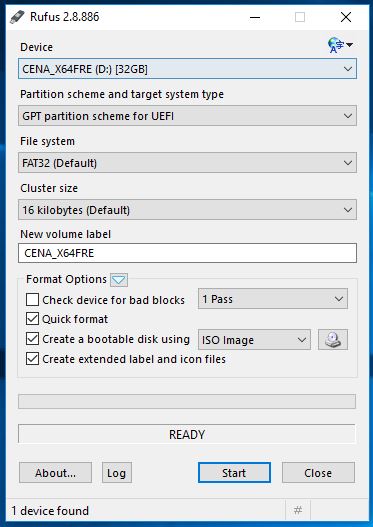Image resolution: width=373 pixels, height=527 pixels.
Task: Open the ISO Image boot type dropdown
Action: click(254, 340)
